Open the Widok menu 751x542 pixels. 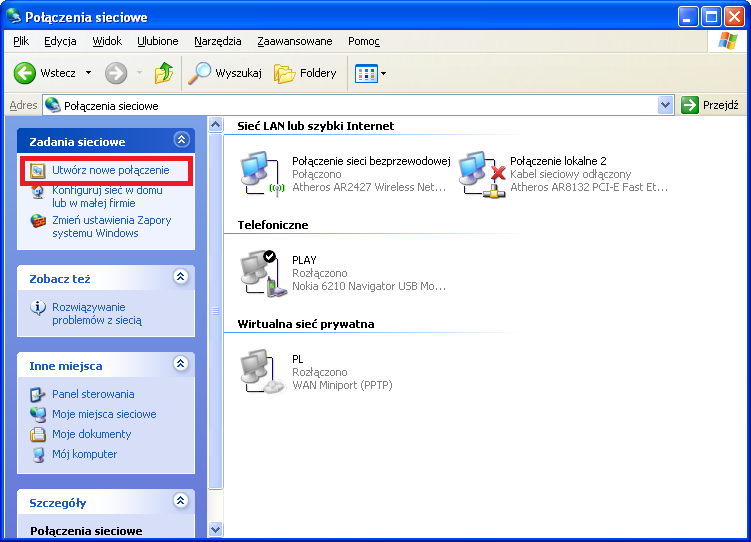(x=107, y=41)
